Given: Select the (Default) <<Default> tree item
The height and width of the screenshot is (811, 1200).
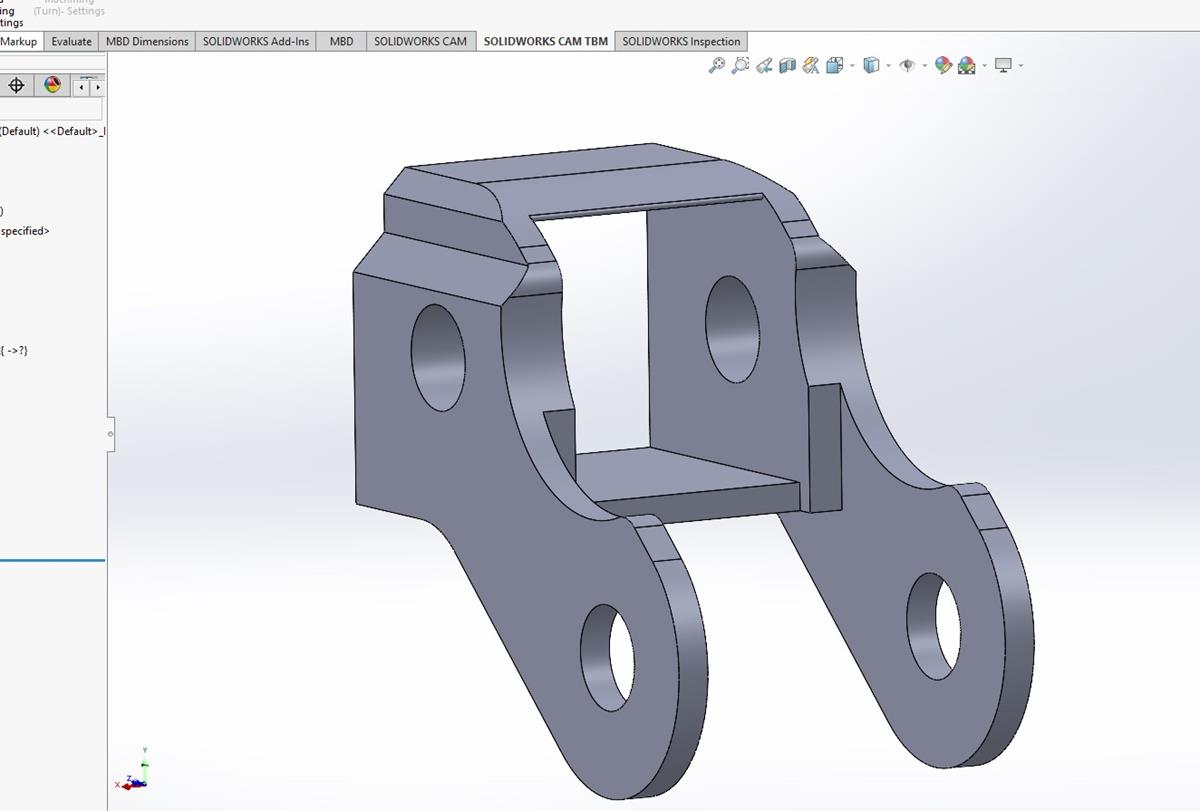Looking at the screenshot, I should pyautogui.click(x=52, y=131).
